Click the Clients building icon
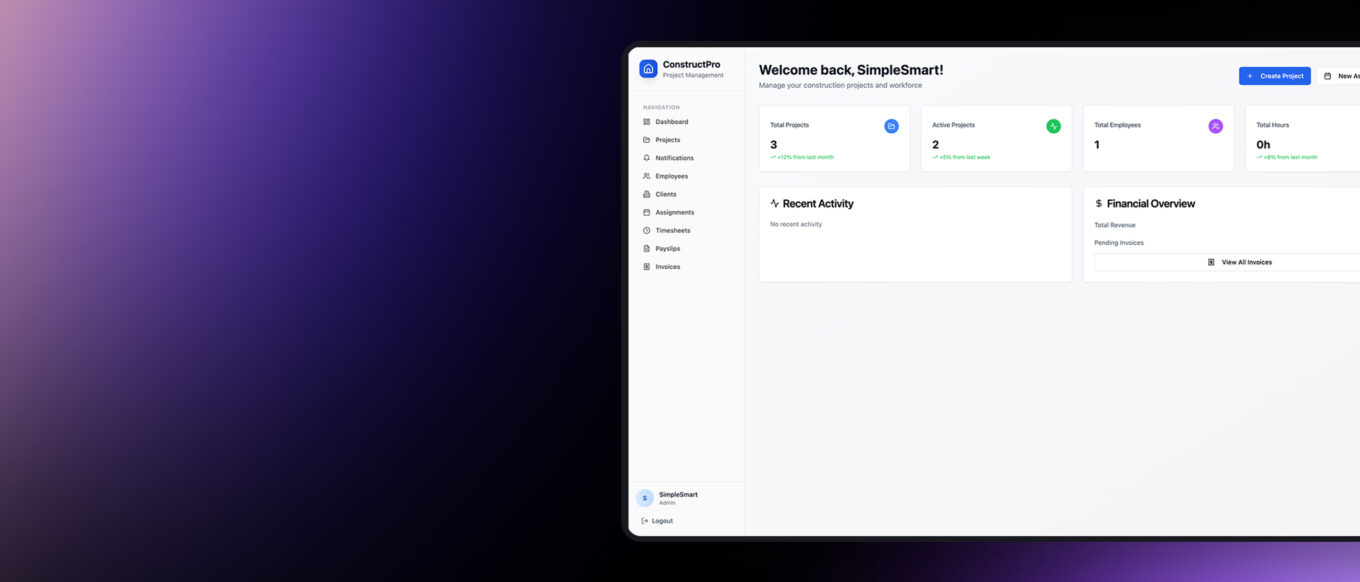This screenshot has height=582, width=1360. pos(646,195)
